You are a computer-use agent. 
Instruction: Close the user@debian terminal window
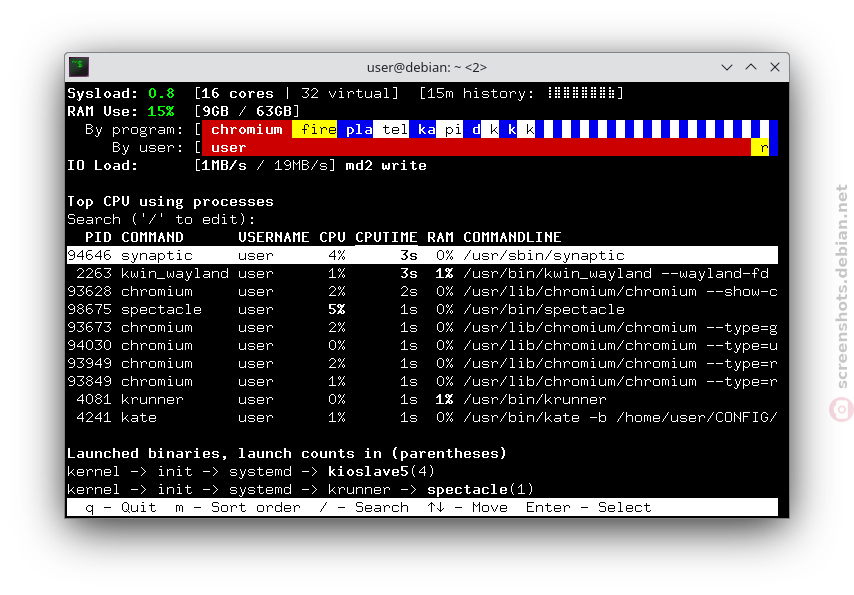pyautogui.click(x=774, y=67)
